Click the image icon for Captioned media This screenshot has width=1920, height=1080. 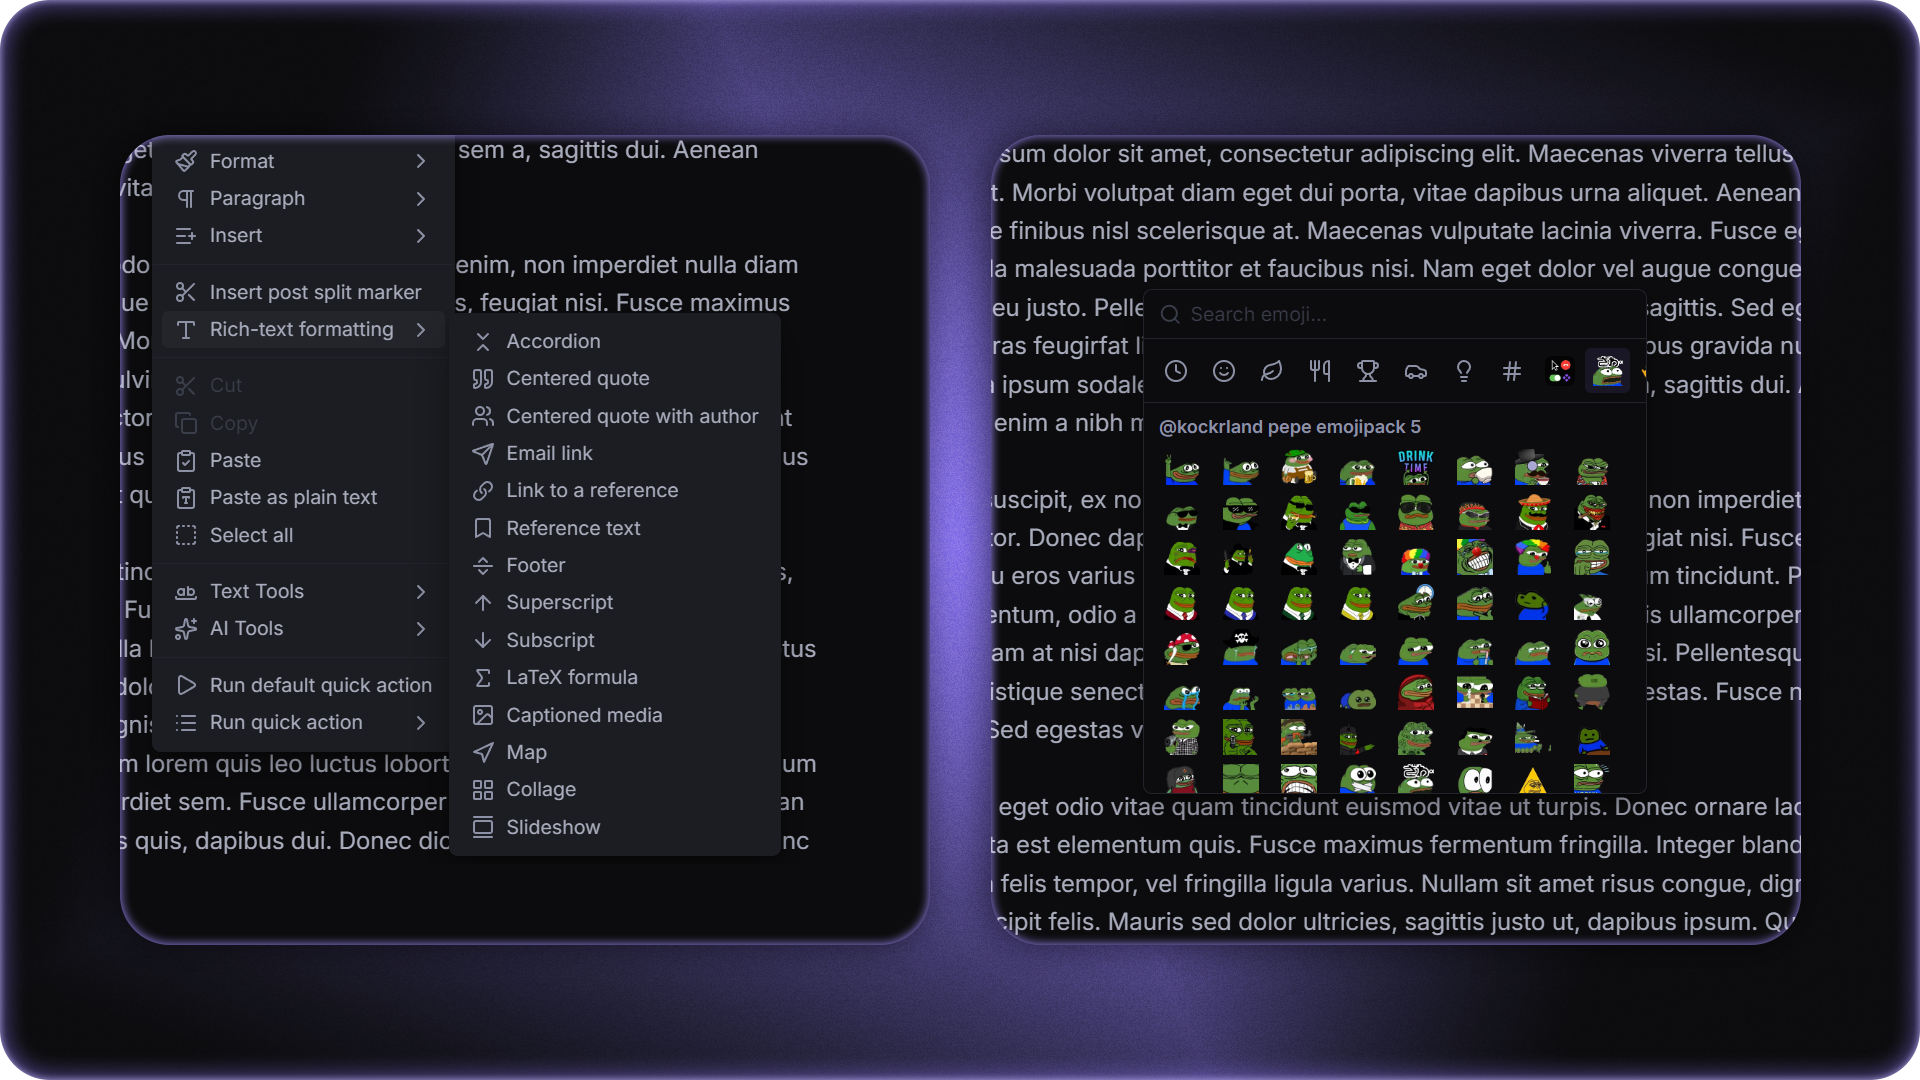(x=483, y=715)
